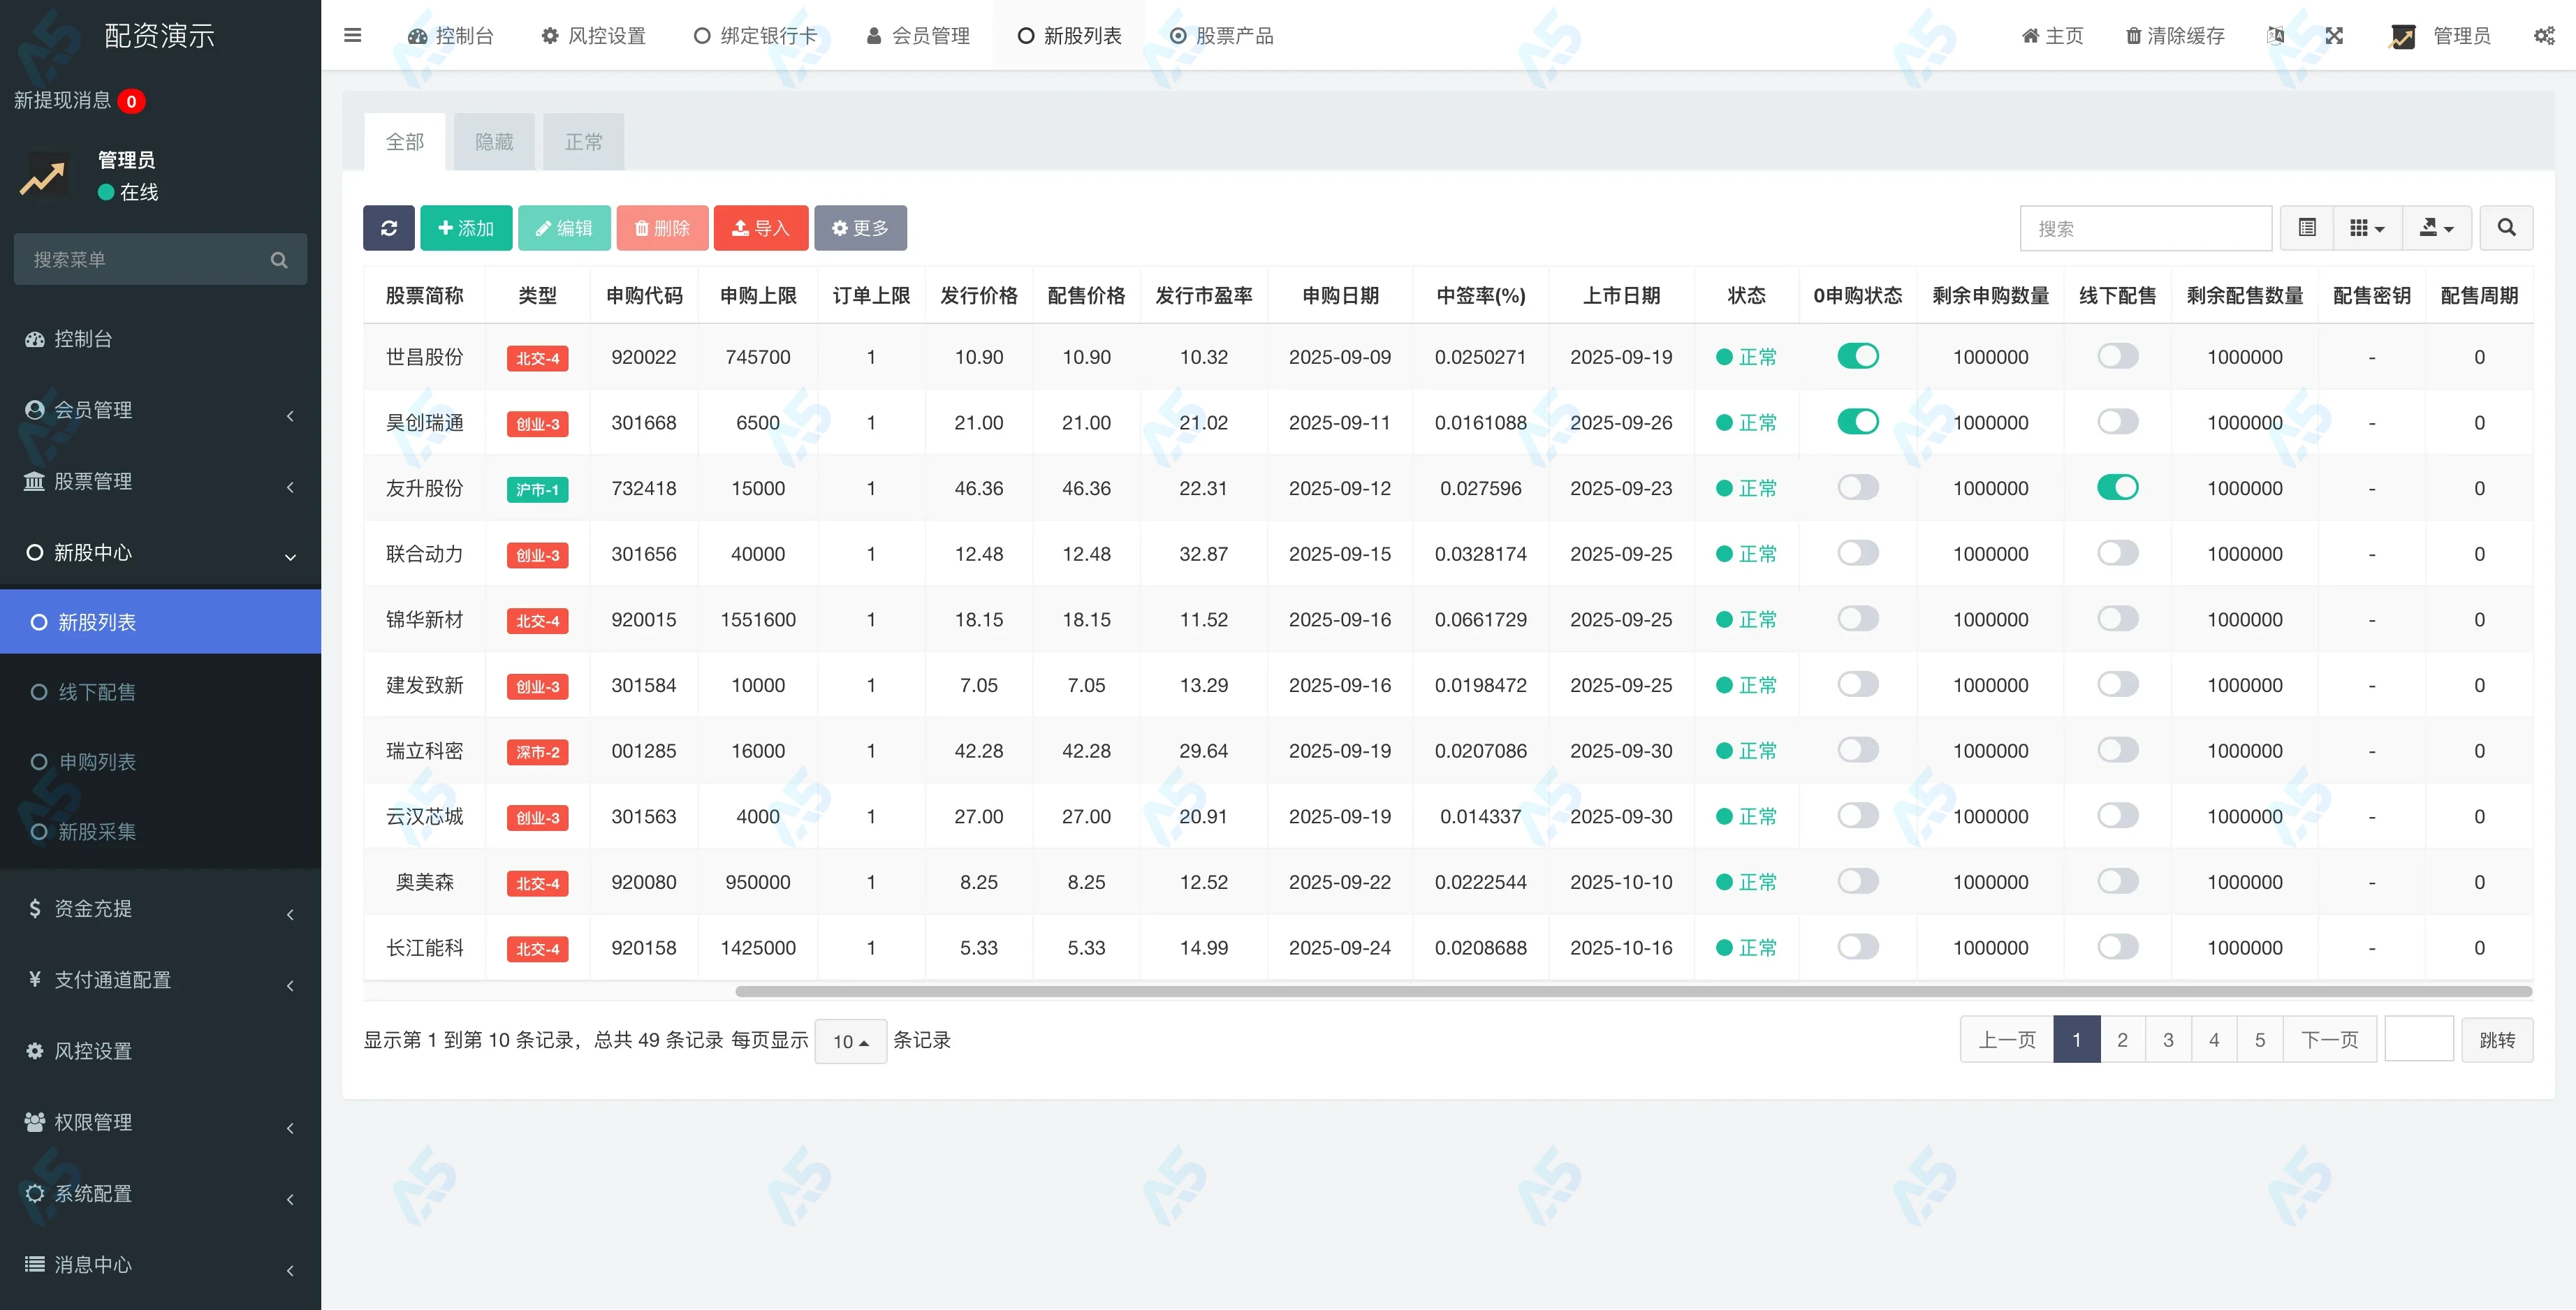Screen dimensions: 2576x1310
Task: Disable 申购状态 toggle for 世昌股份
Action: [x=1857, y=357]
